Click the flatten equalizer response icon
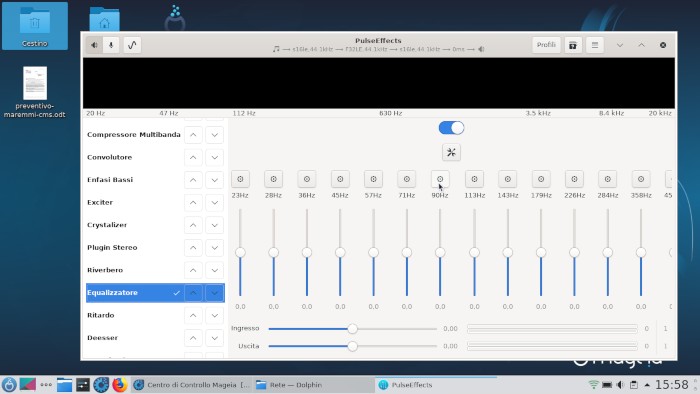Screen dimensions: 700x394 (x=451, y=153)
